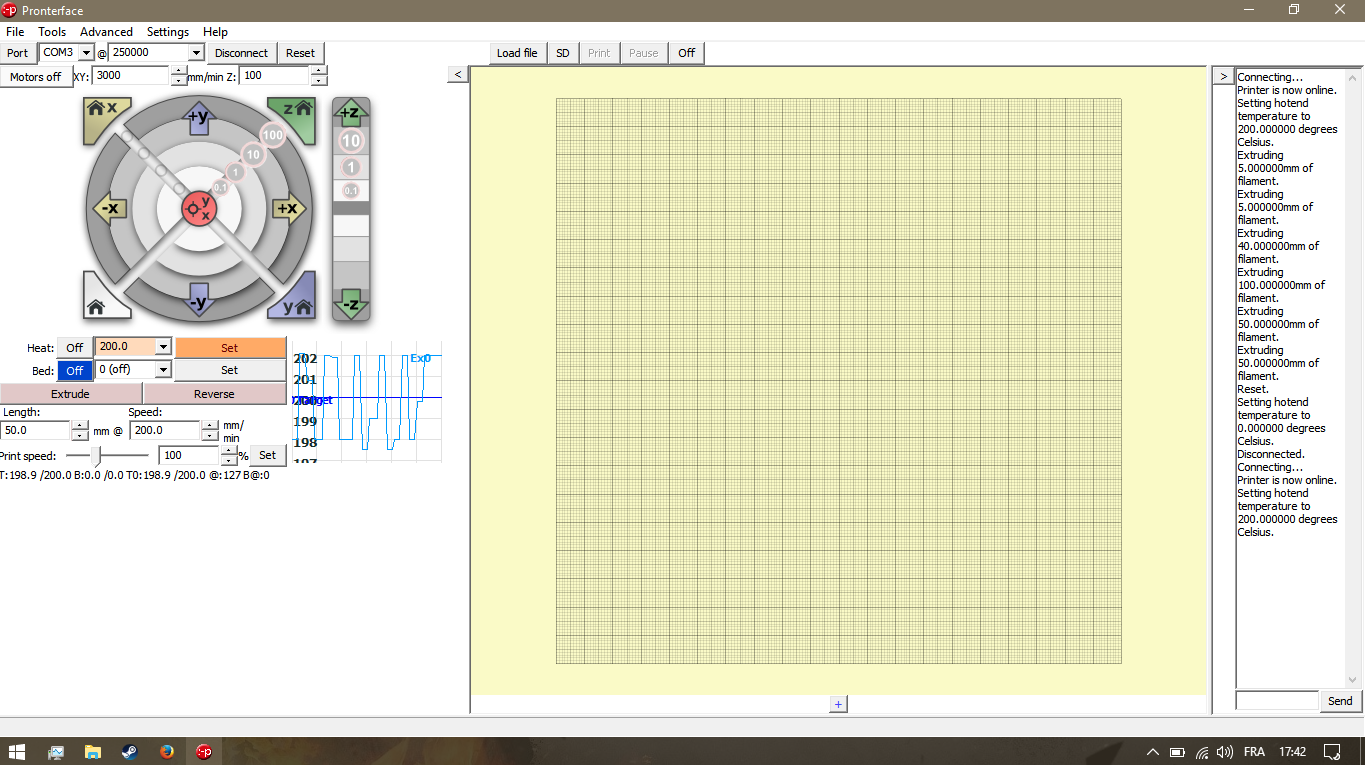Home all axes with the white house icon
Image resolution: width=1365 pixels, height=765 pixels.
point(100,302)
